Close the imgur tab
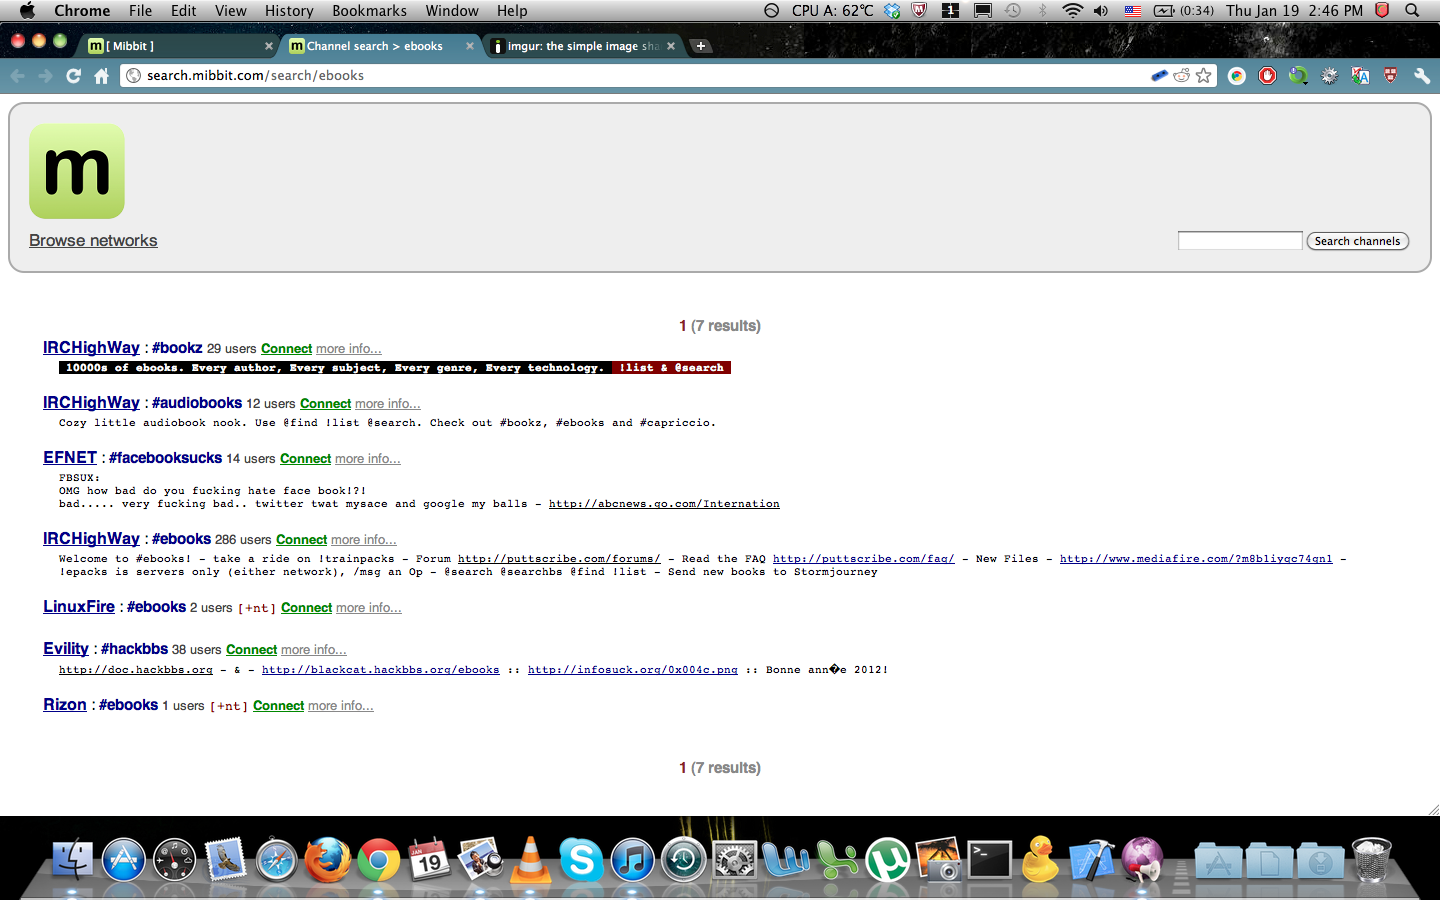 tap(671, 46)
